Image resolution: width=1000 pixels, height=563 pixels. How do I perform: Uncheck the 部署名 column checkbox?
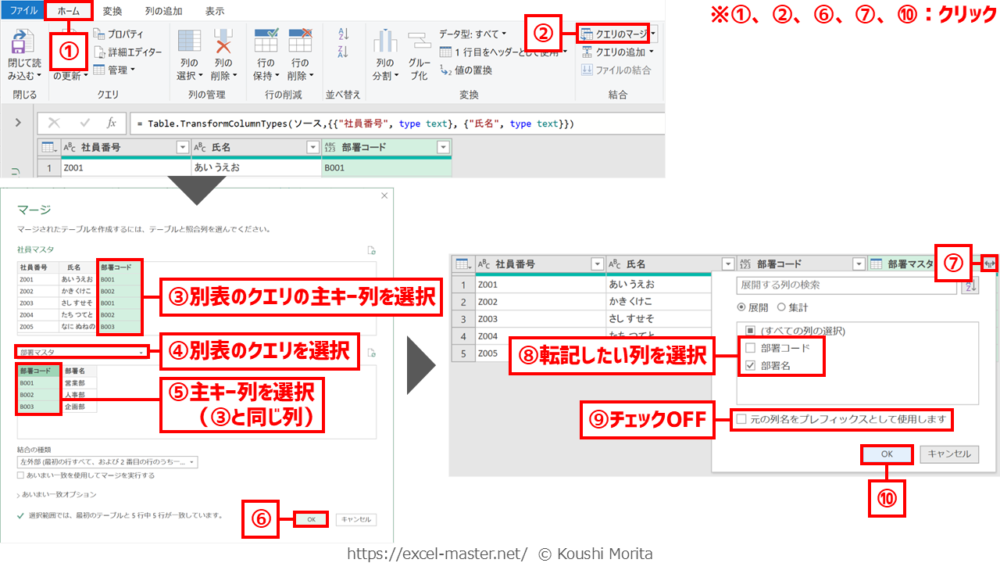pos(749,366)
